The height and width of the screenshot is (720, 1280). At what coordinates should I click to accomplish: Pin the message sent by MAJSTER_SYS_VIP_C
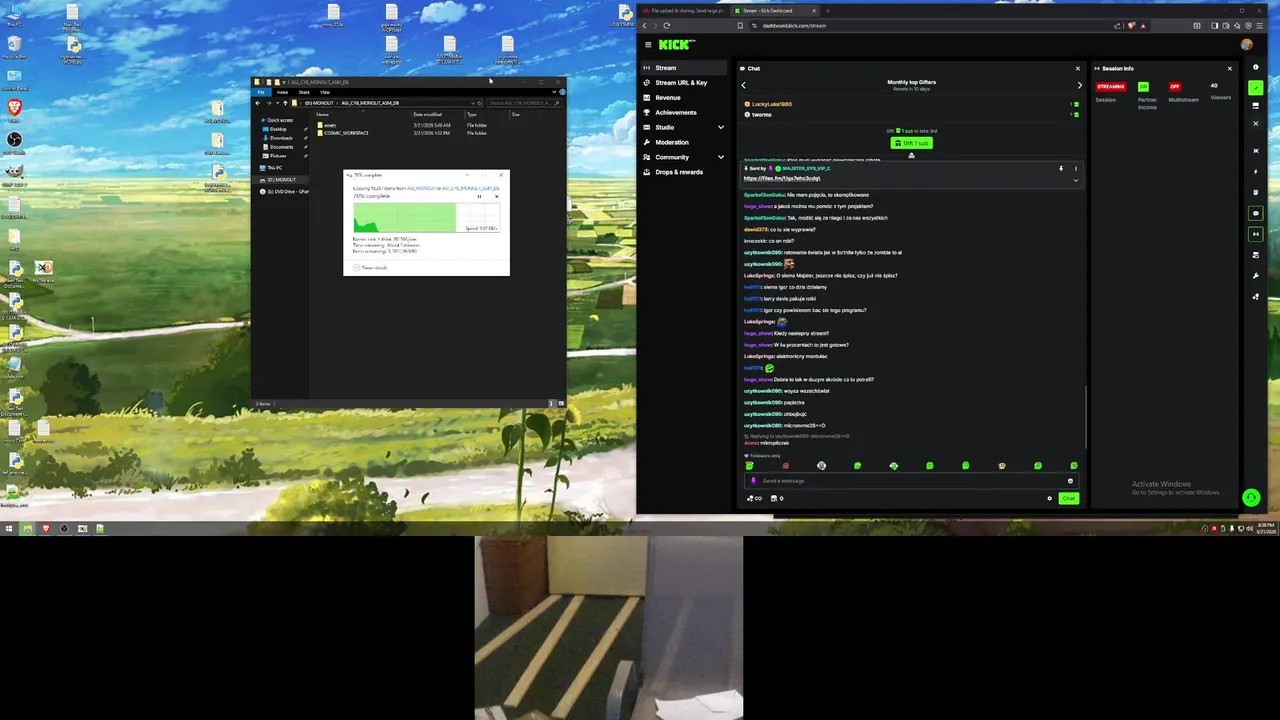click(x=1061, y=168)
